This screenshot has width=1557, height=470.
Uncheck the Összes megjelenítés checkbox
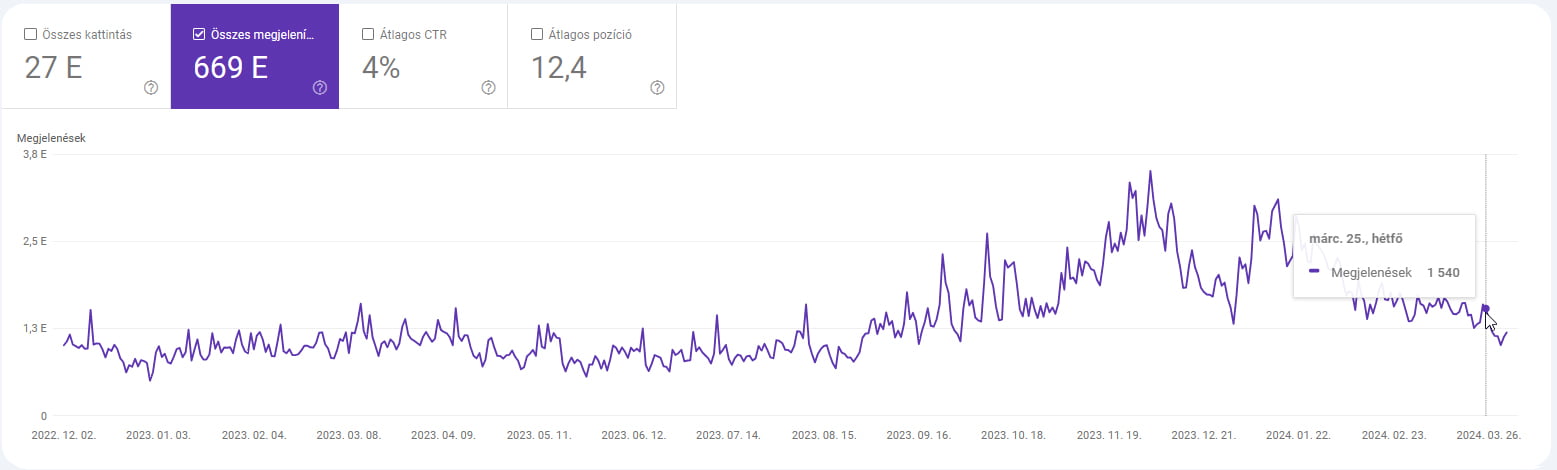coord(199,34)
